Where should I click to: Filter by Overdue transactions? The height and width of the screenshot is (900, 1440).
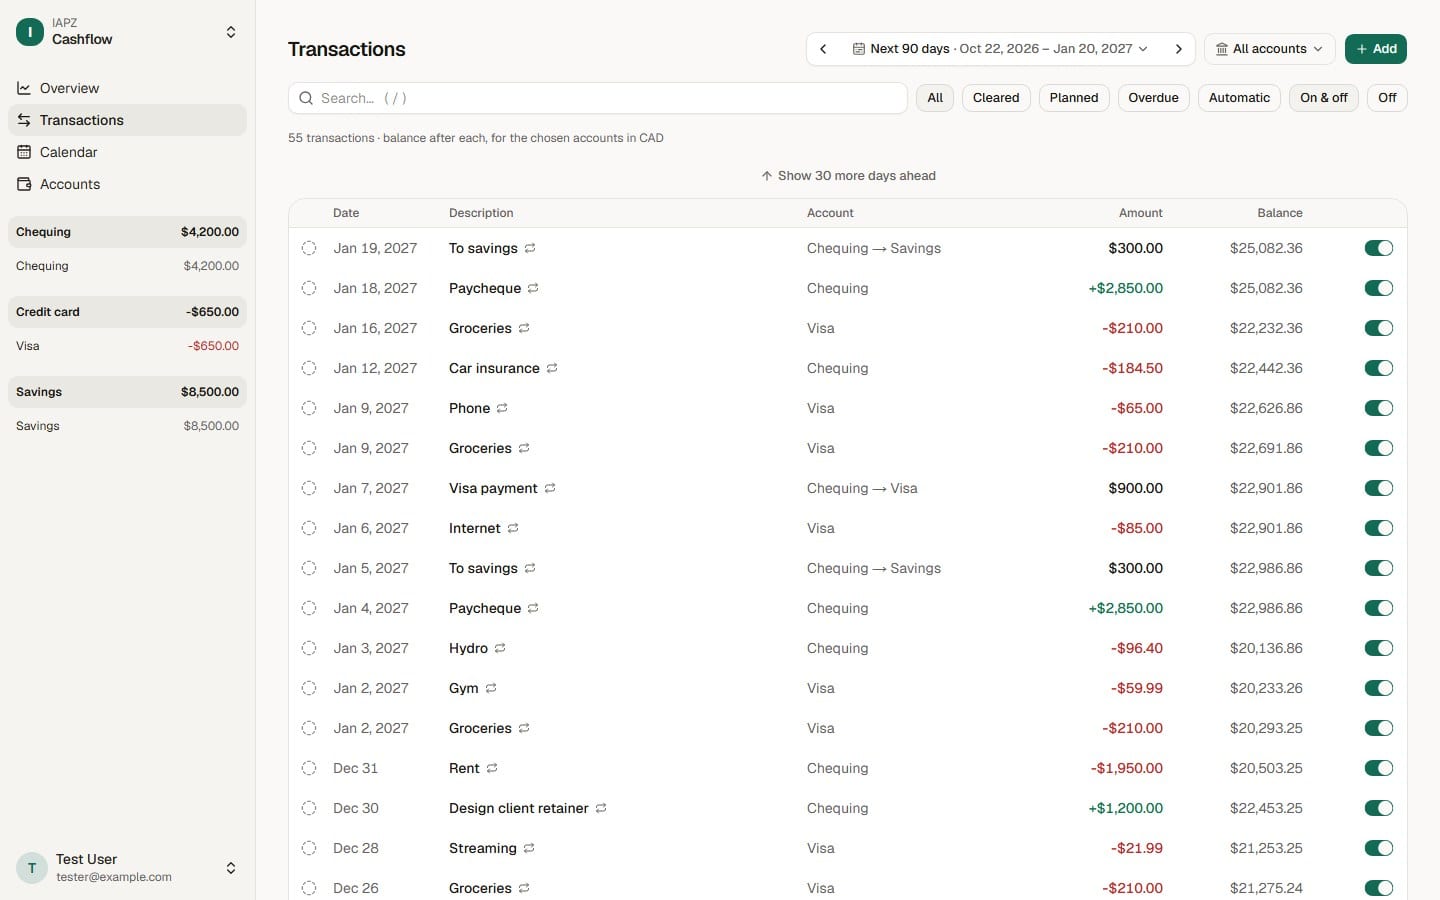[x=1153, y=98]
